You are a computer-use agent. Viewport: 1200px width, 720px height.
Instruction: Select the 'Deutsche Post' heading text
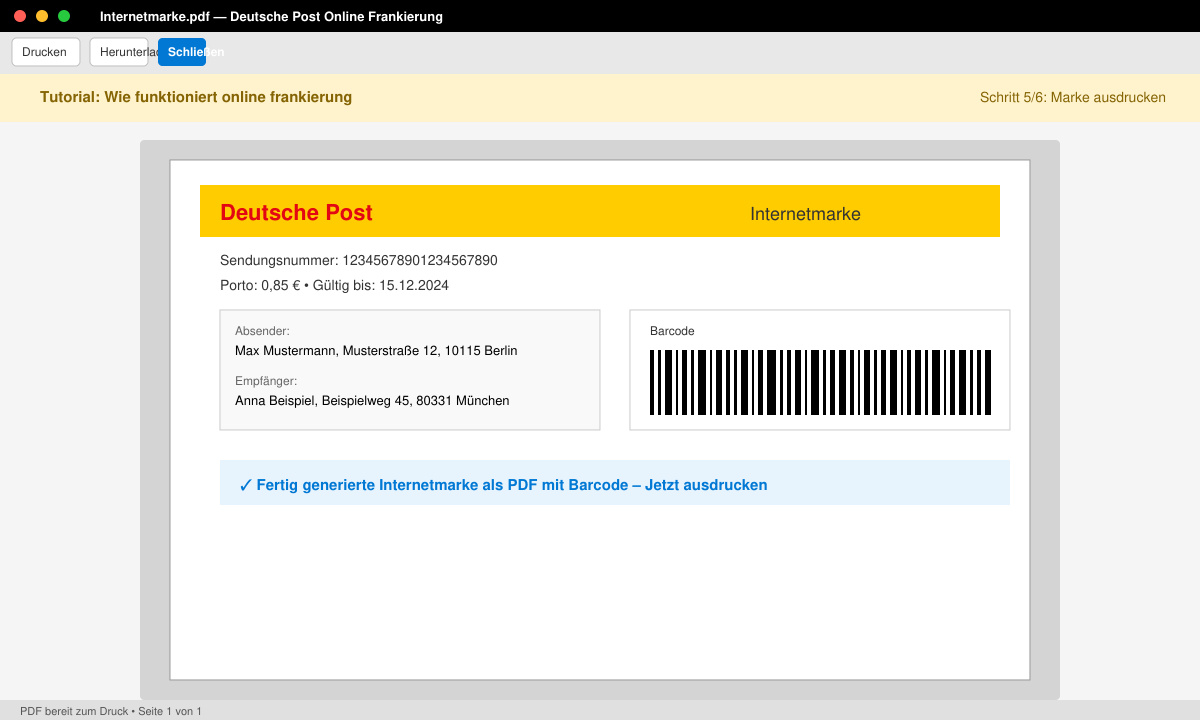coord(296,212)
